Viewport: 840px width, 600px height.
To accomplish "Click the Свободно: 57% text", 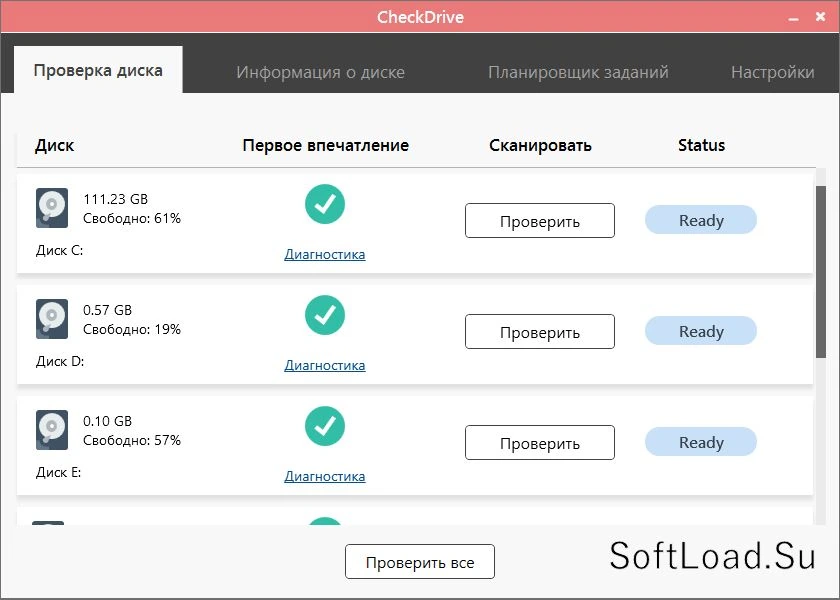I will (x=132, y=440).
